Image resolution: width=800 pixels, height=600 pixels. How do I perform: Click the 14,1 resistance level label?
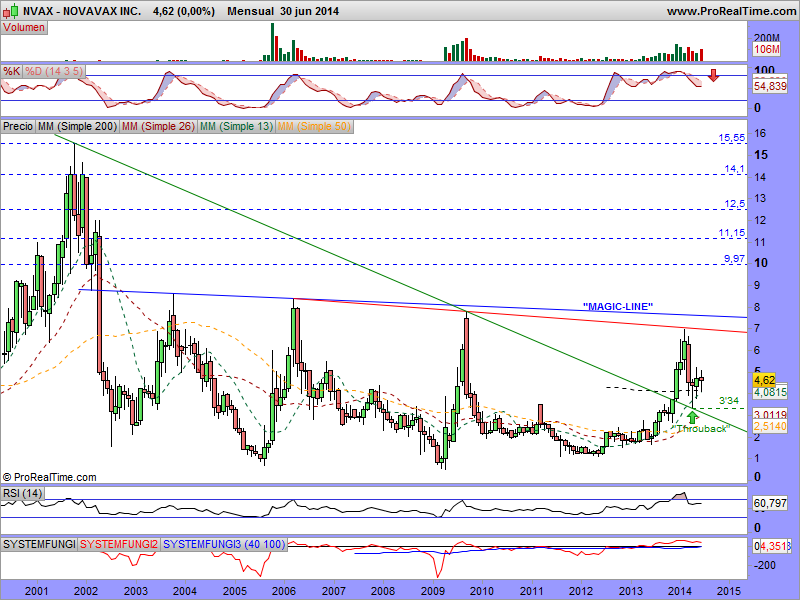pos(735,169)
